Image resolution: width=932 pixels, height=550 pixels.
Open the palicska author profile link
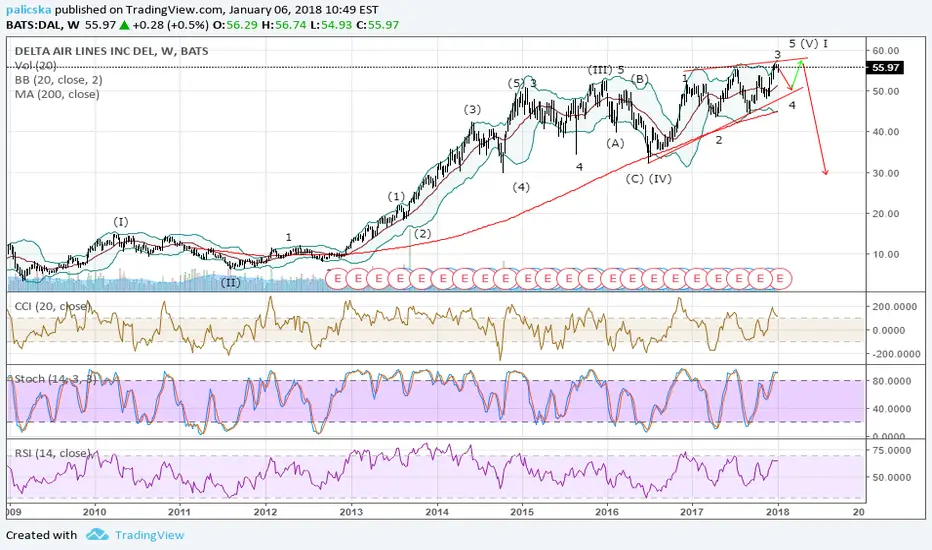point(29,10)
